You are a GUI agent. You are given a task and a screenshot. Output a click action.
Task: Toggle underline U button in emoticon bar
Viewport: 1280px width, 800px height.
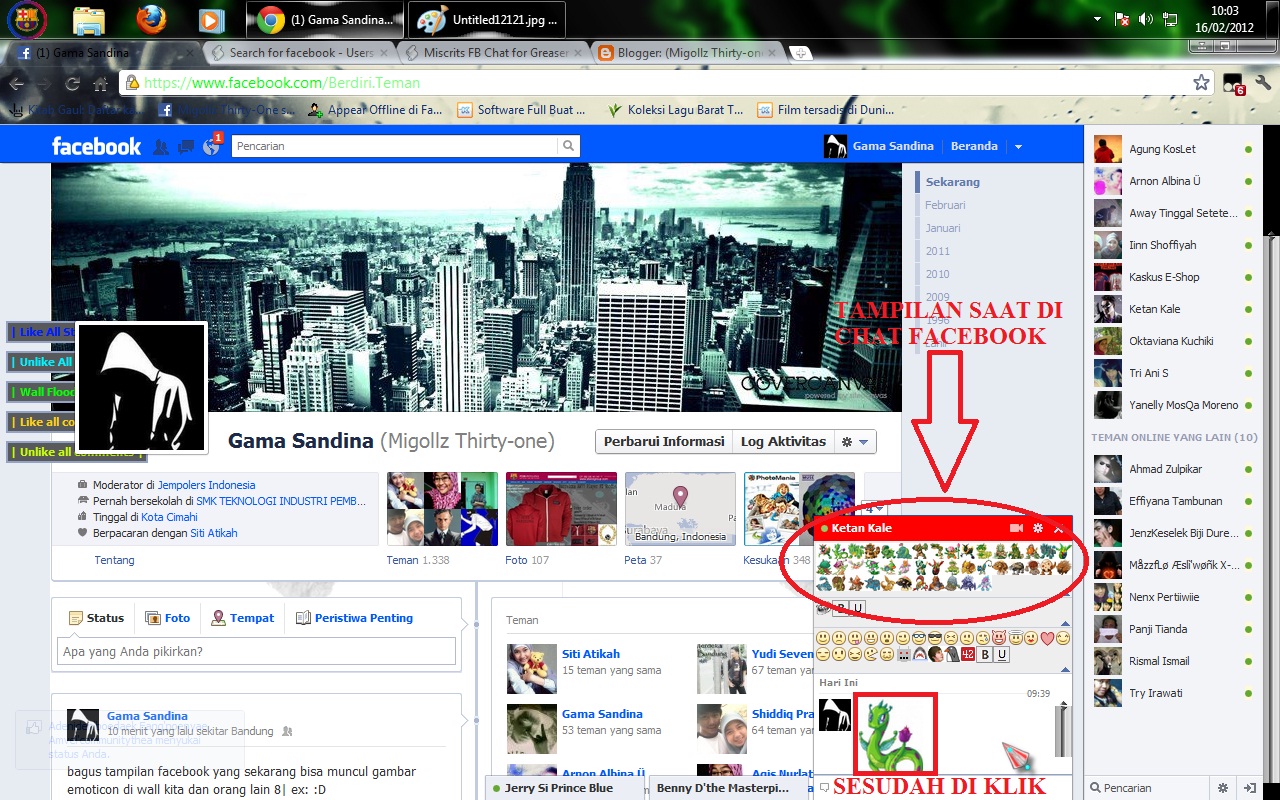pos(1002,654)
